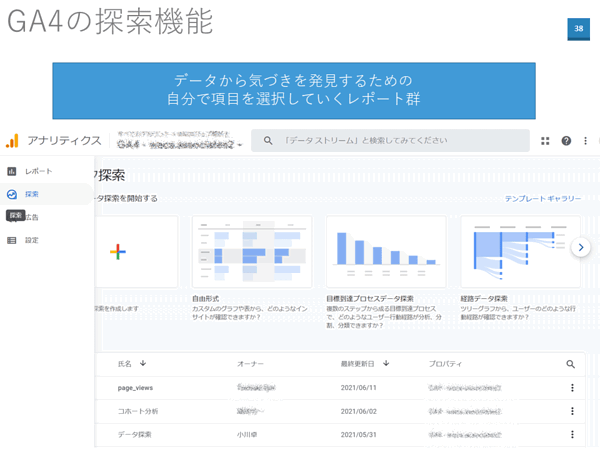Open more options for page_views row
The height and width of the screenshot is (450, 600).
tap(572, 388)
